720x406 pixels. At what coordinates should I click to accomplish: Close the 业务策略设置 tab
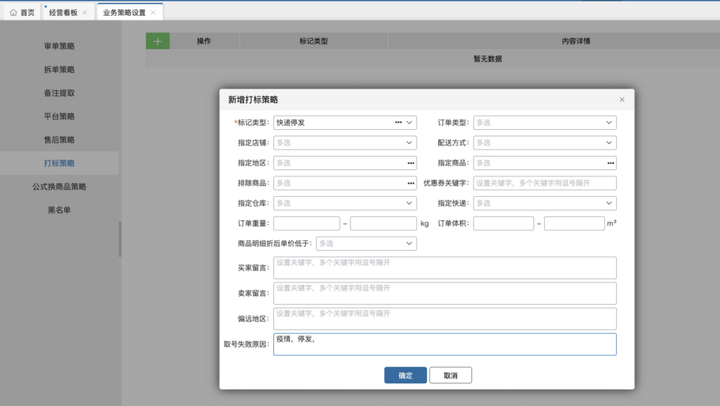pyautogui.click(x=153, y=12)
